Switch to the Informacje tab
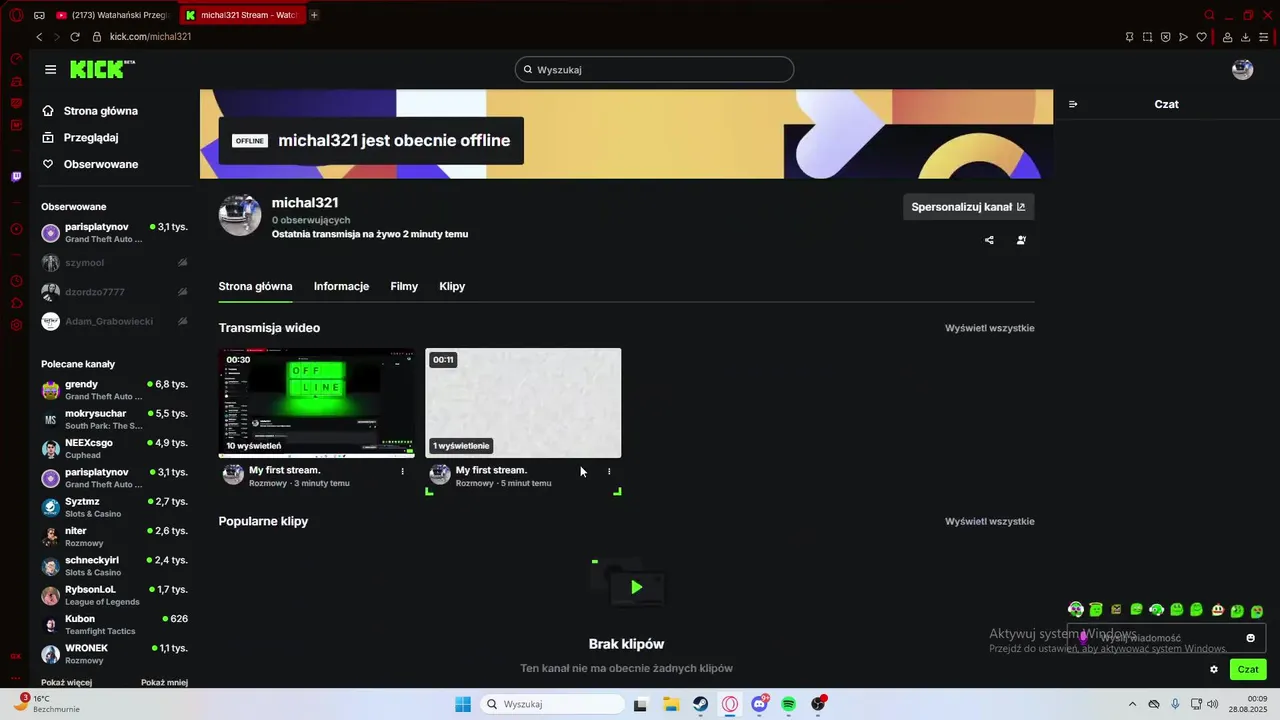Viewport: 1280px width, 720px height. [x=341, y=286]
